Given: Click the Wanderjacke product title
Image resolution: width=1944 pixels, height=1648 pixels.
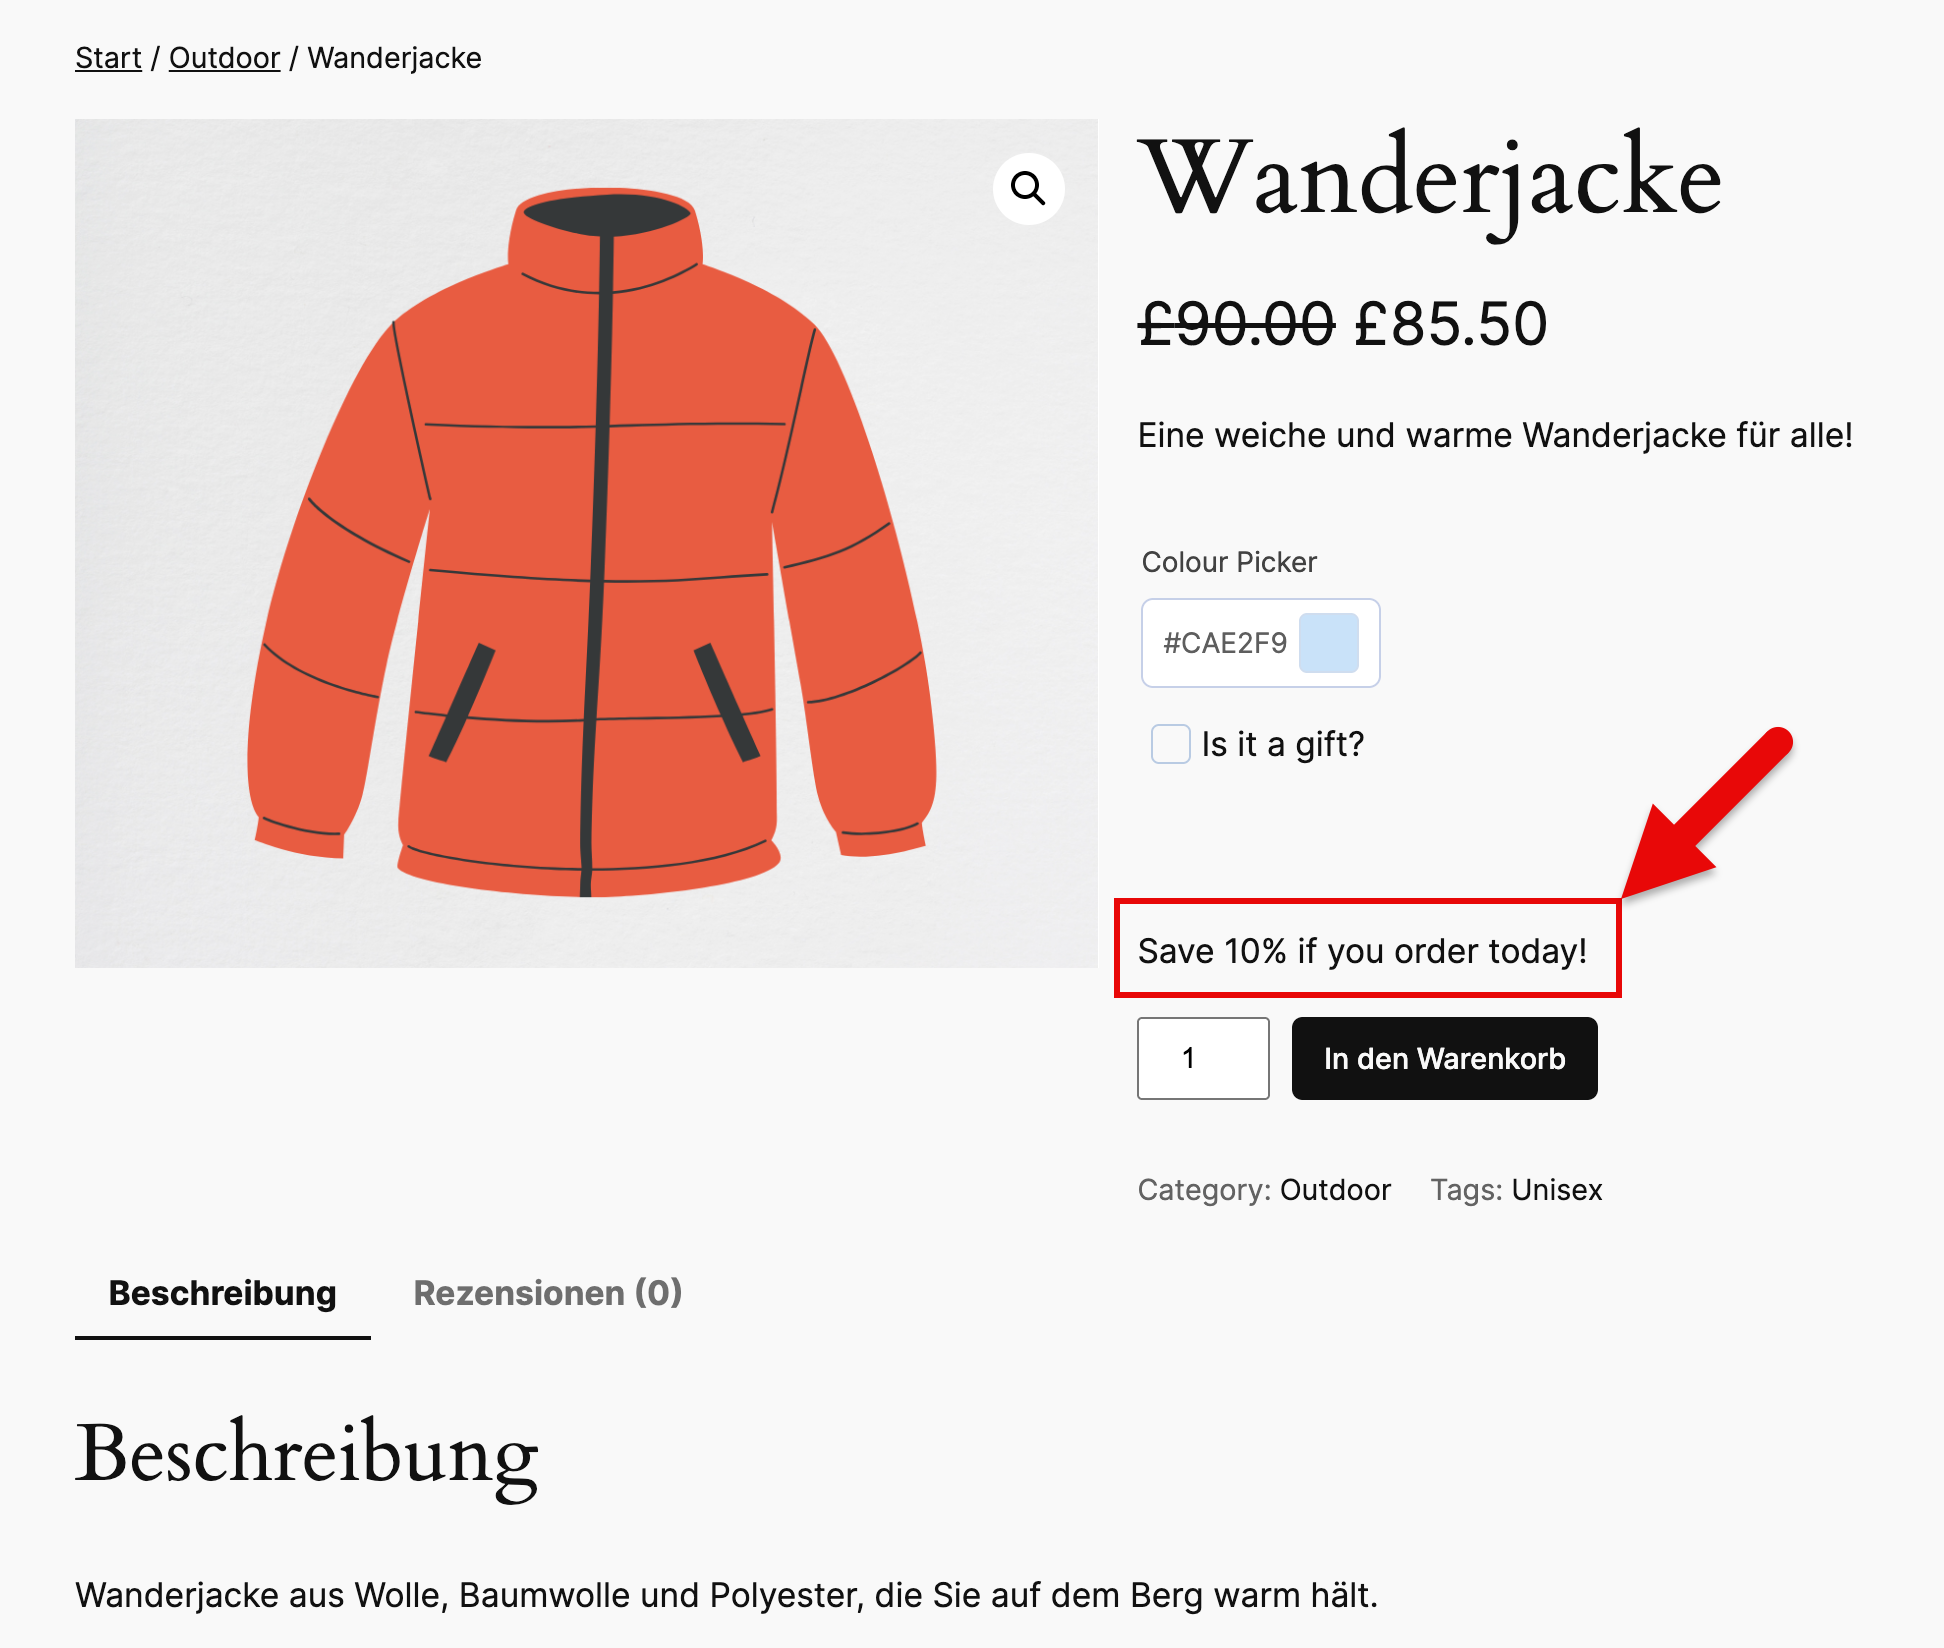Looking at the screenshot, I should (x=1430, y=180).
